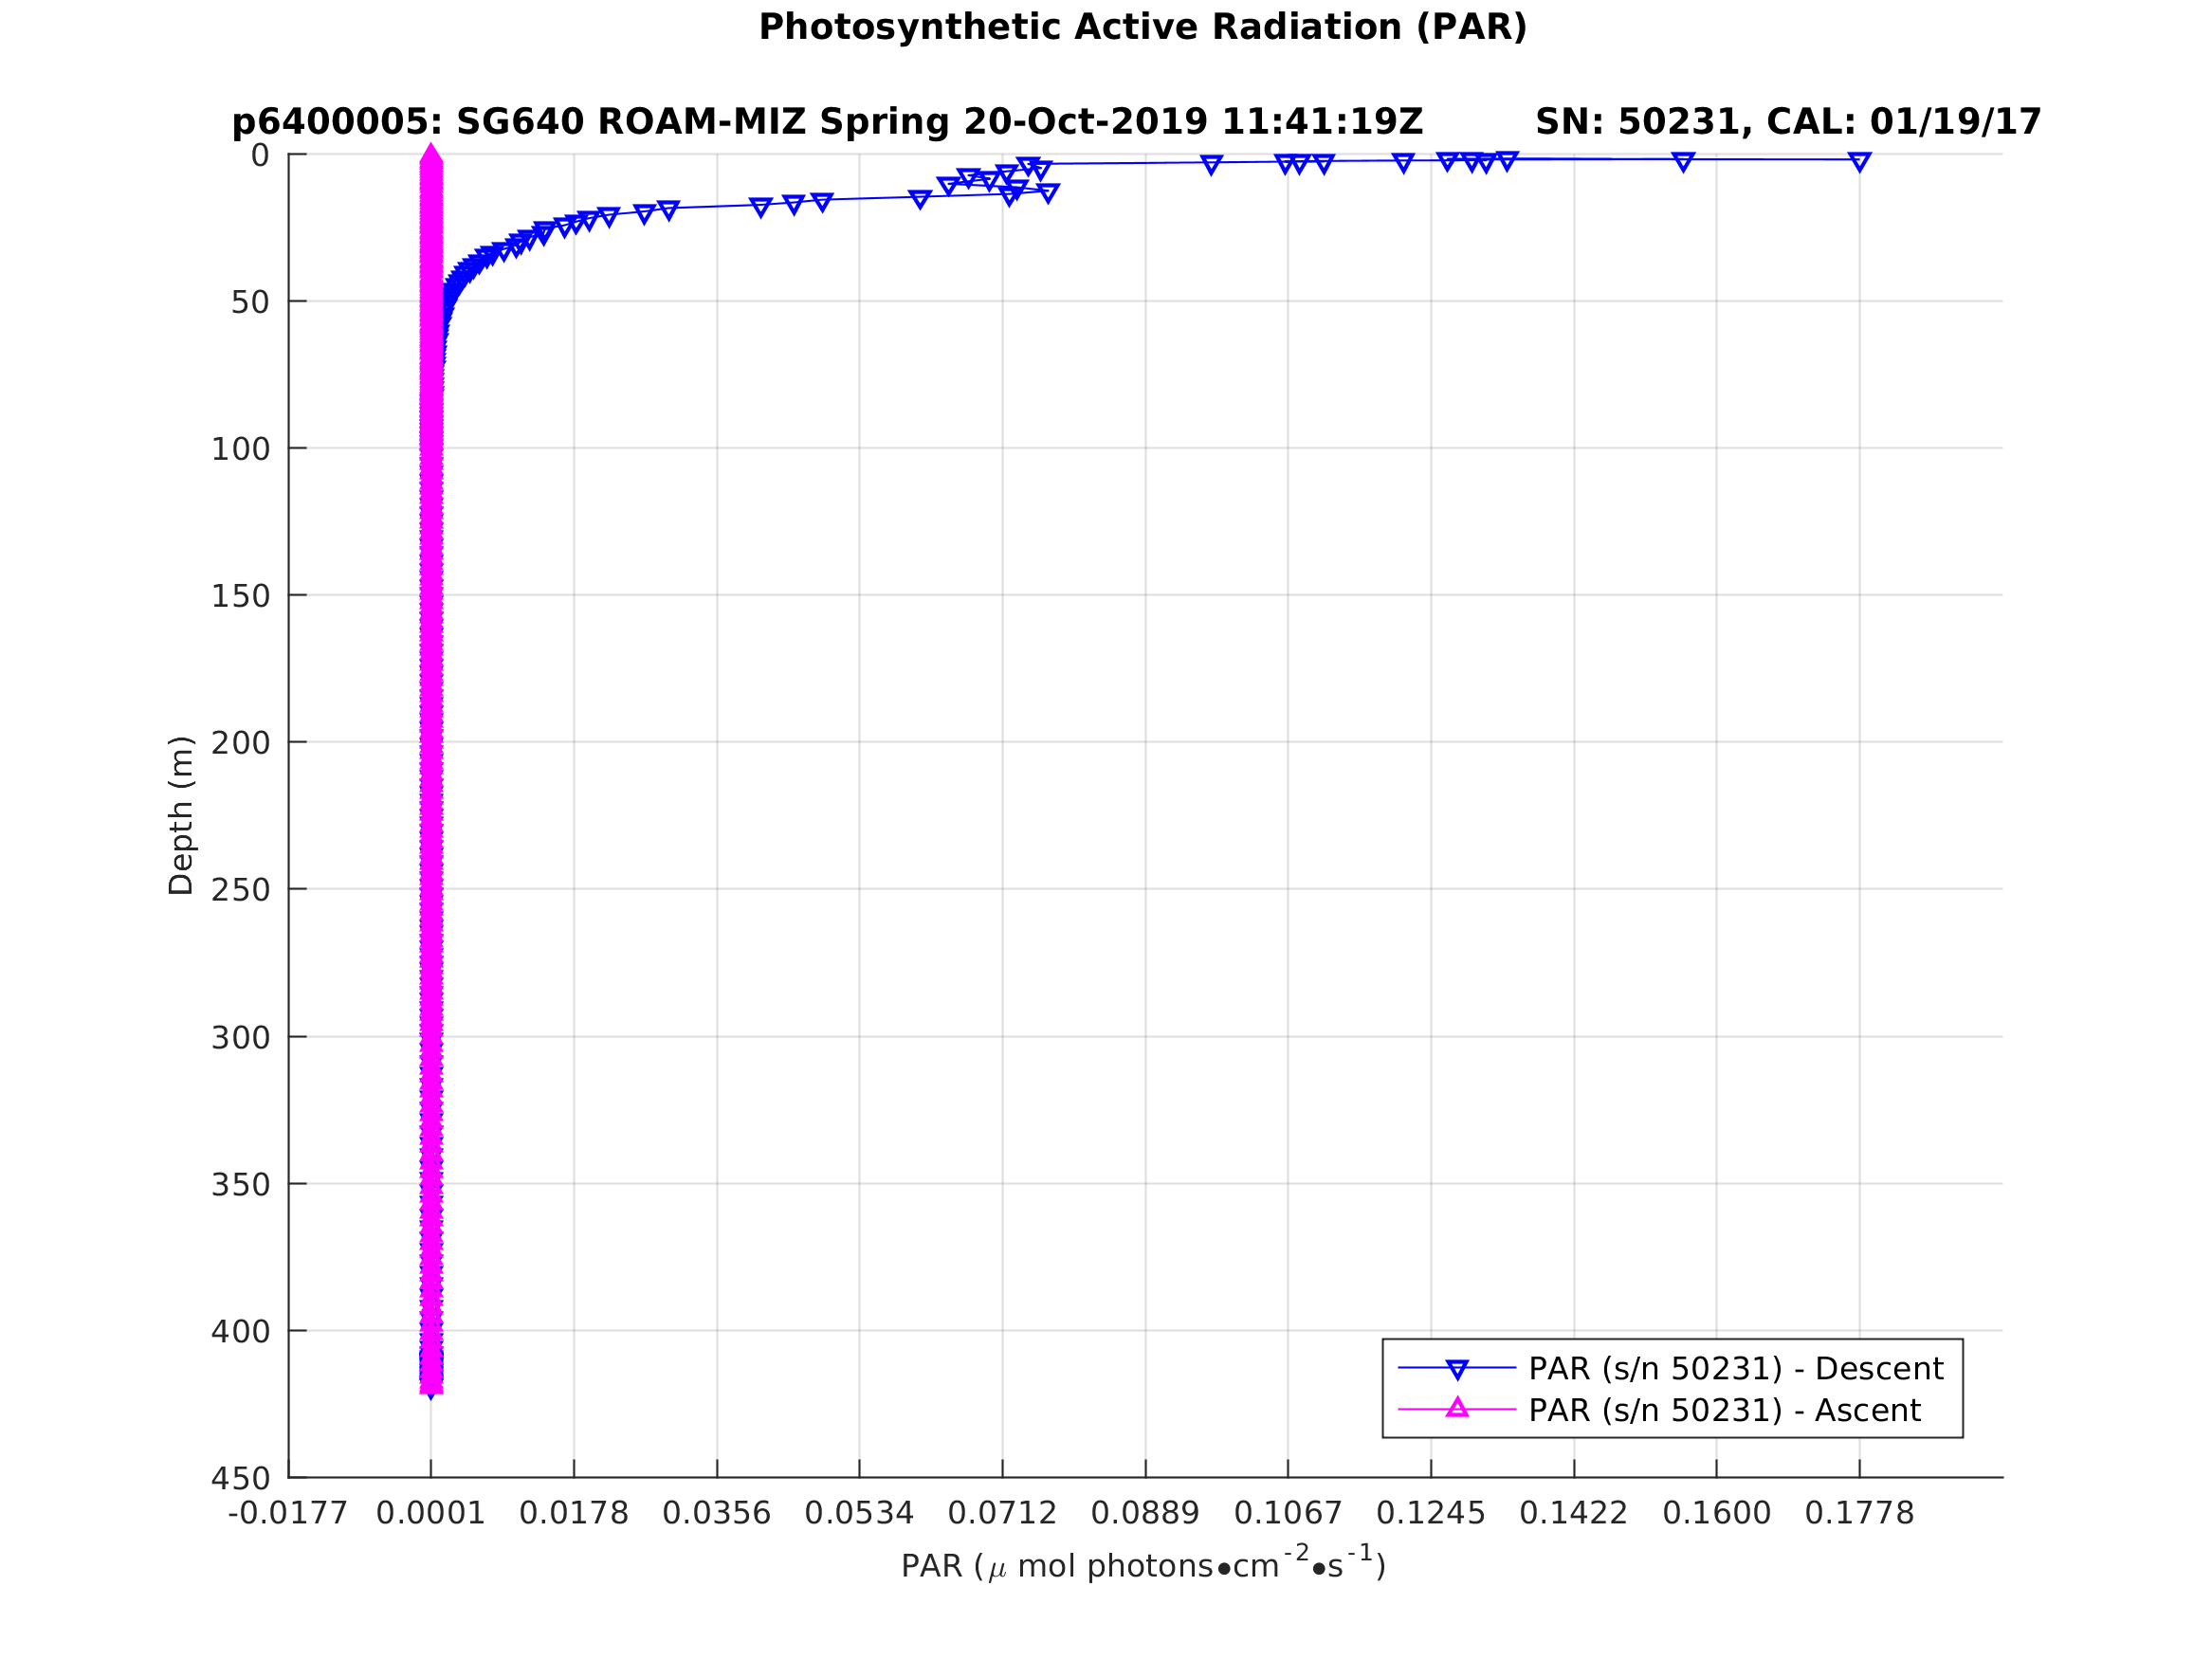Screen dimensions: 2212x1659
Task: Click the x-axis label 'PAR (μ mol photons•cm⁻²•s⁻¹)'
Action: tap(1143, 1564)
